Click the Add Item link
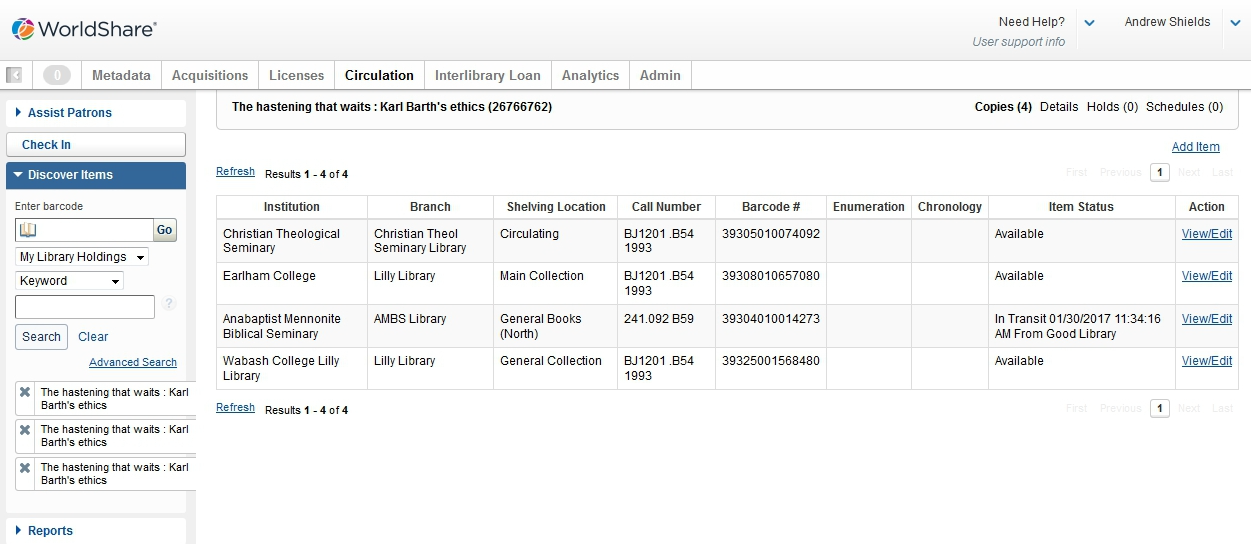This screenshot has width=1251, height=544. tap(1195, 147)
